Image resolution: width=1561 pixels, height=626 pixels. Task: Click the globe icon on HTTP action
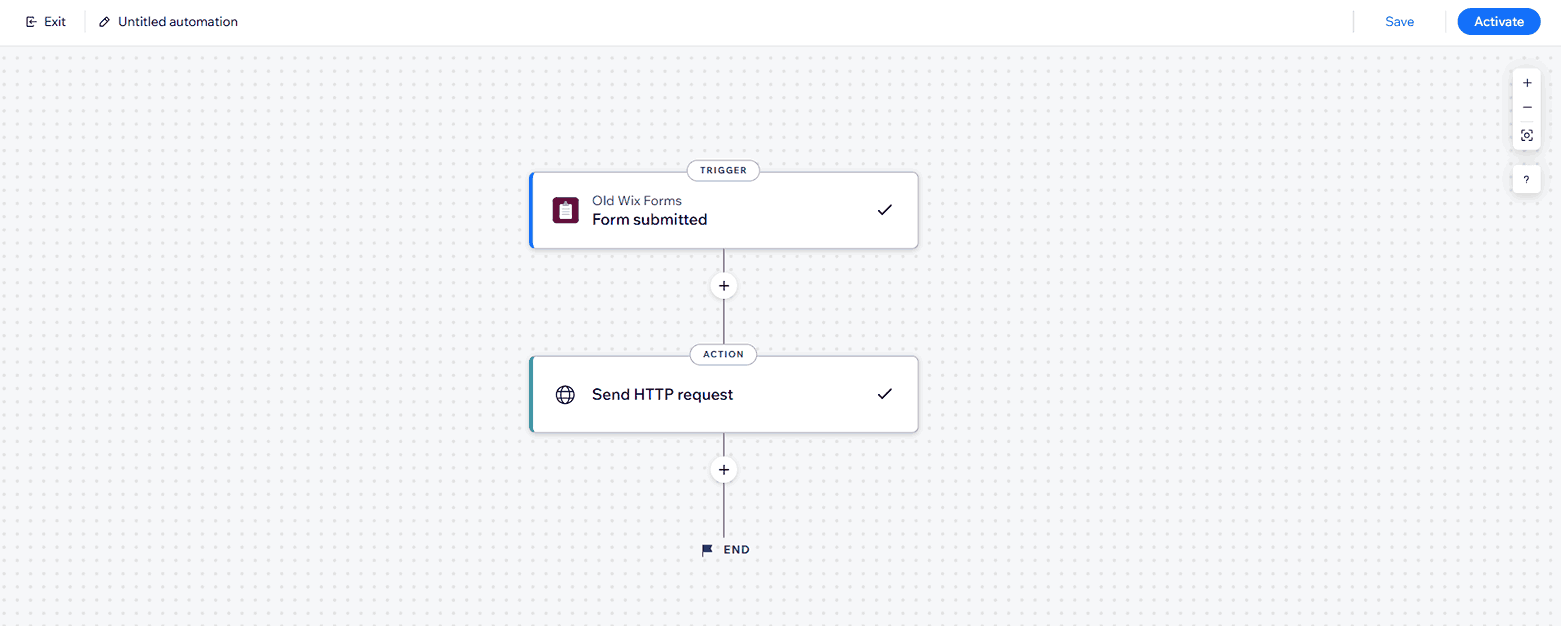point(565,395)
